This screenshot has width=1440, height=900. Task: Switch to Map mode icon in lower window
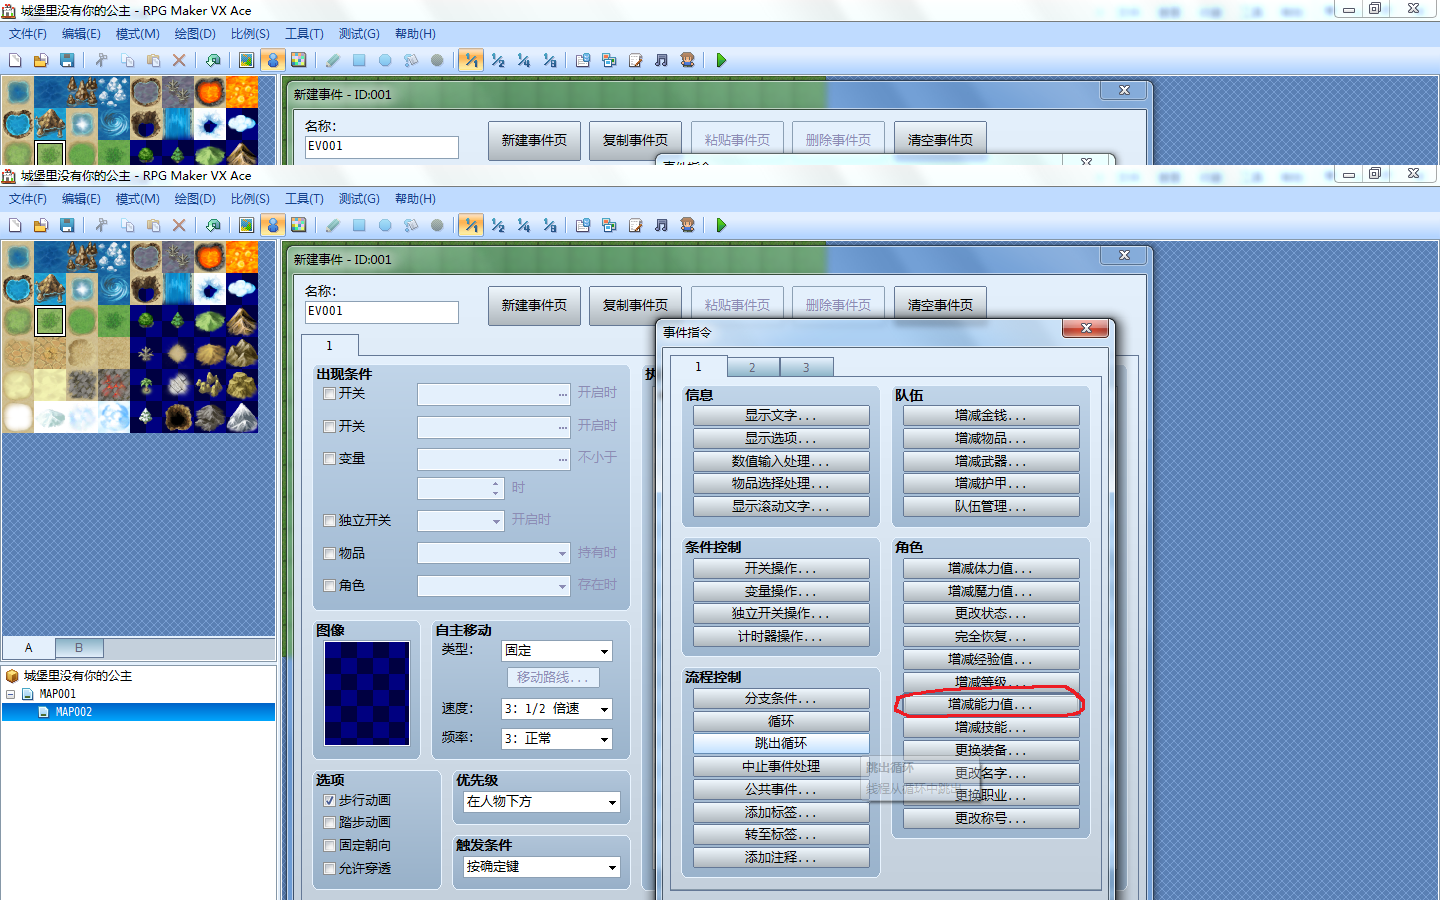(246, 226)
